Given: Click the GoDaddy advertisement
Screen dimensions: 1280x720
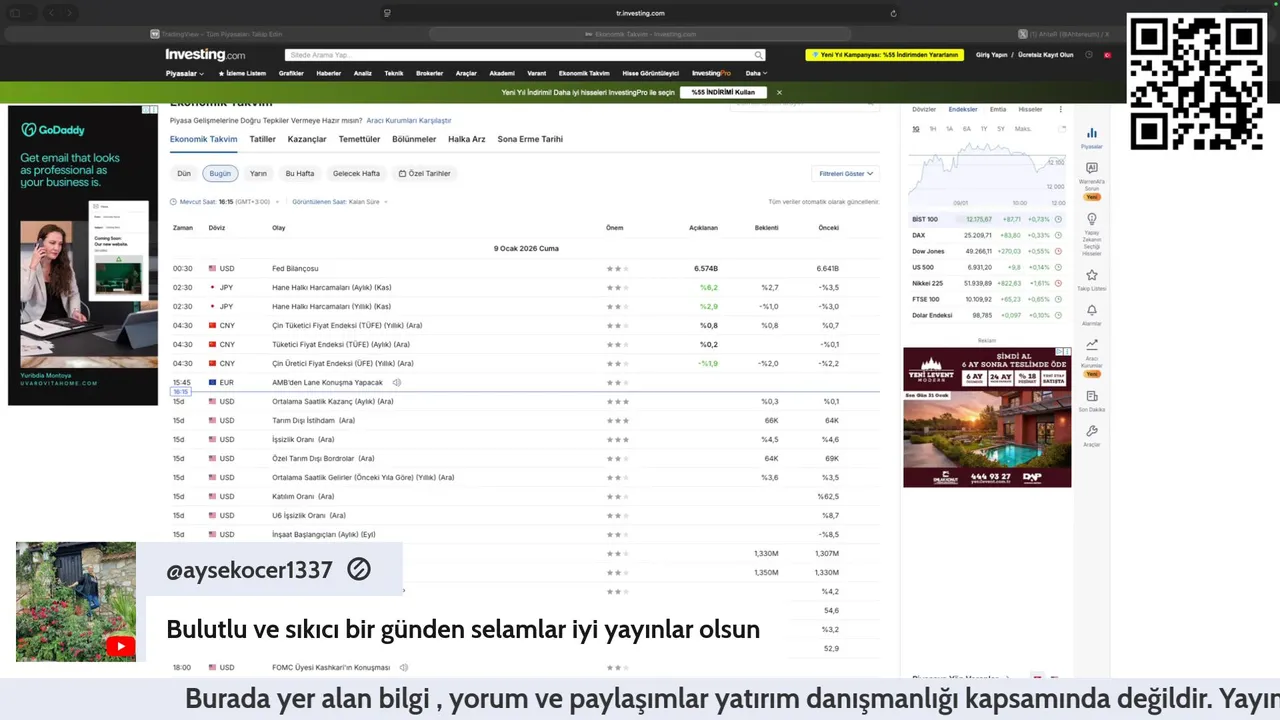Looking at the screenshot, I should point(83,255).
